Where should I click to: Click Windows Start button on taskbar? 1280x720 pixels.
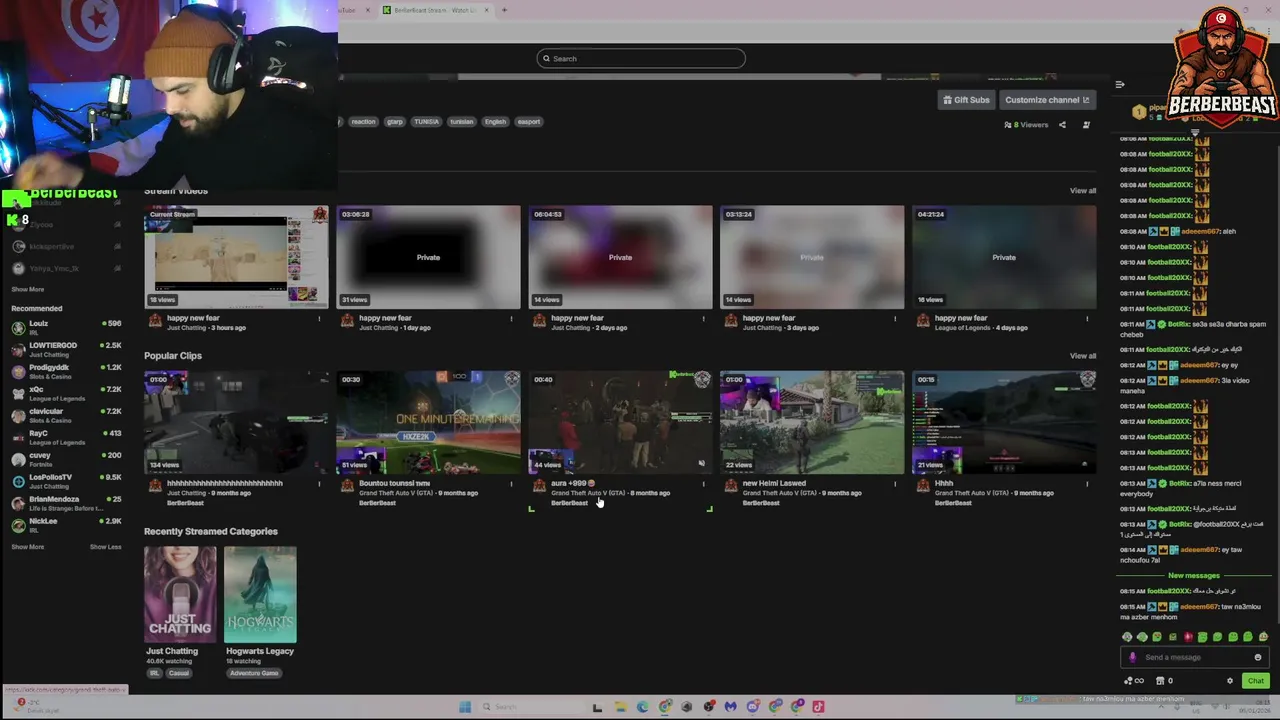pos(465,707)
